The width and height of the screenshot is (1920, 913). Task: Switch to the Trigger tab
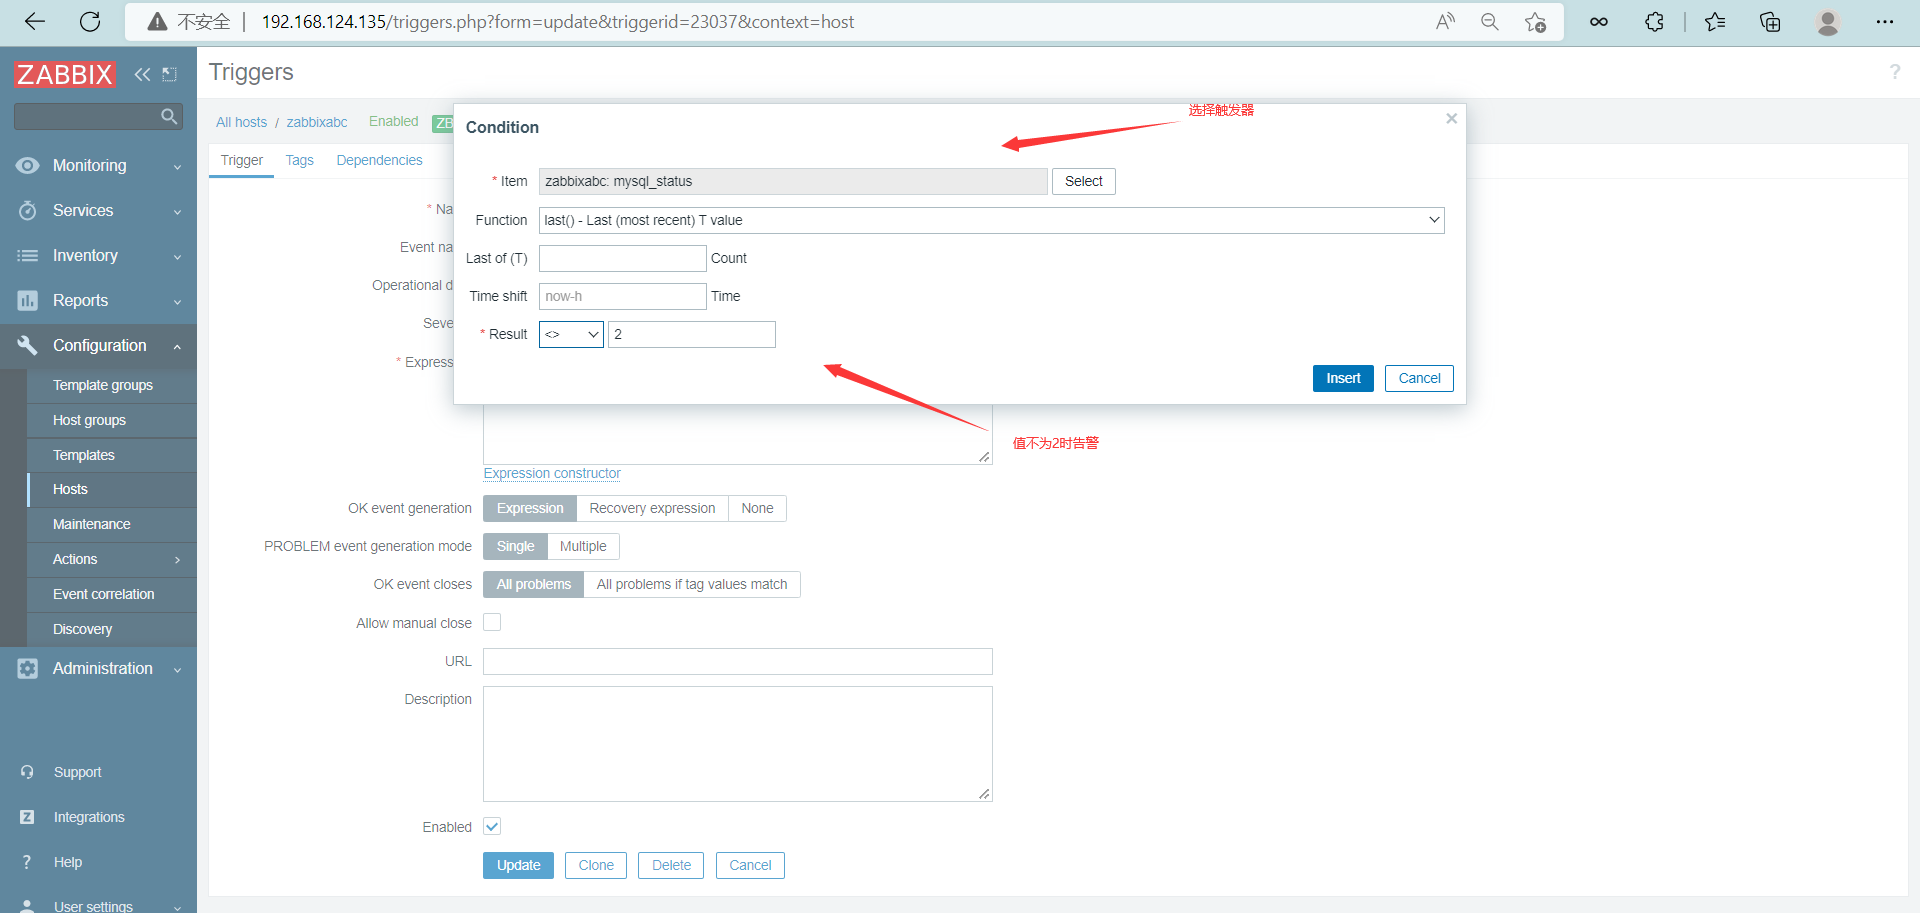[x=241, y=161]
